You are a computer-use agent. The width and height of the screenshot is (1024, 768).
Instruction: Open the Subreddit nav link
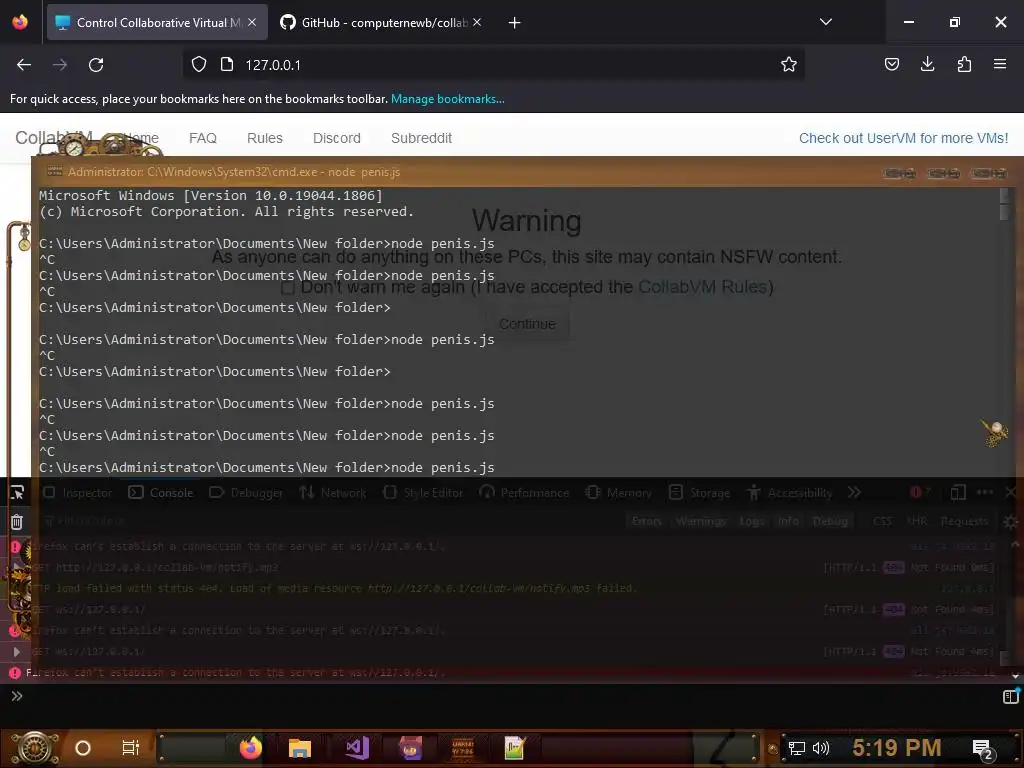tap(421, 138)
